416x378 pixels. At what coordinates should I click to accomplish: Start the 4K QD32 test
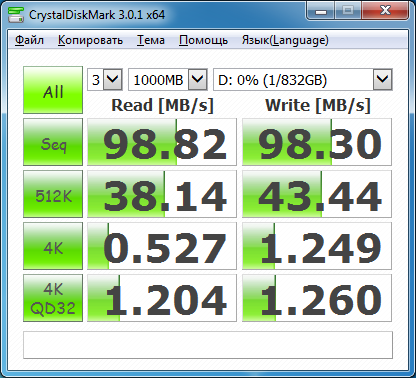(53, 298)
